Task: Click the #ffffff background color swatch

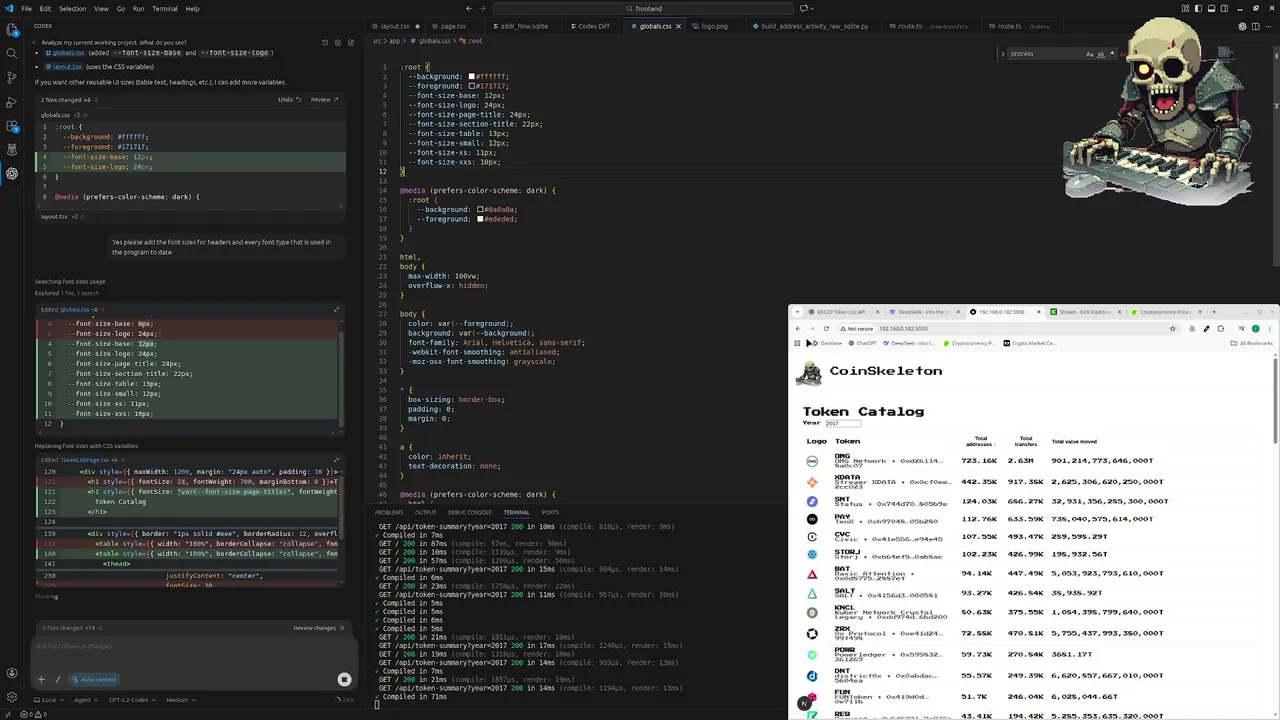Action: tap(471, 77)
